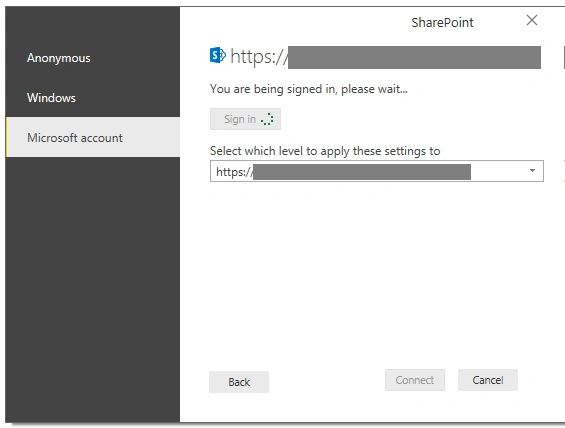The width and height of the screenshot is (565, 428).
Task: Click the Sign in button
Action: (245, 119)
